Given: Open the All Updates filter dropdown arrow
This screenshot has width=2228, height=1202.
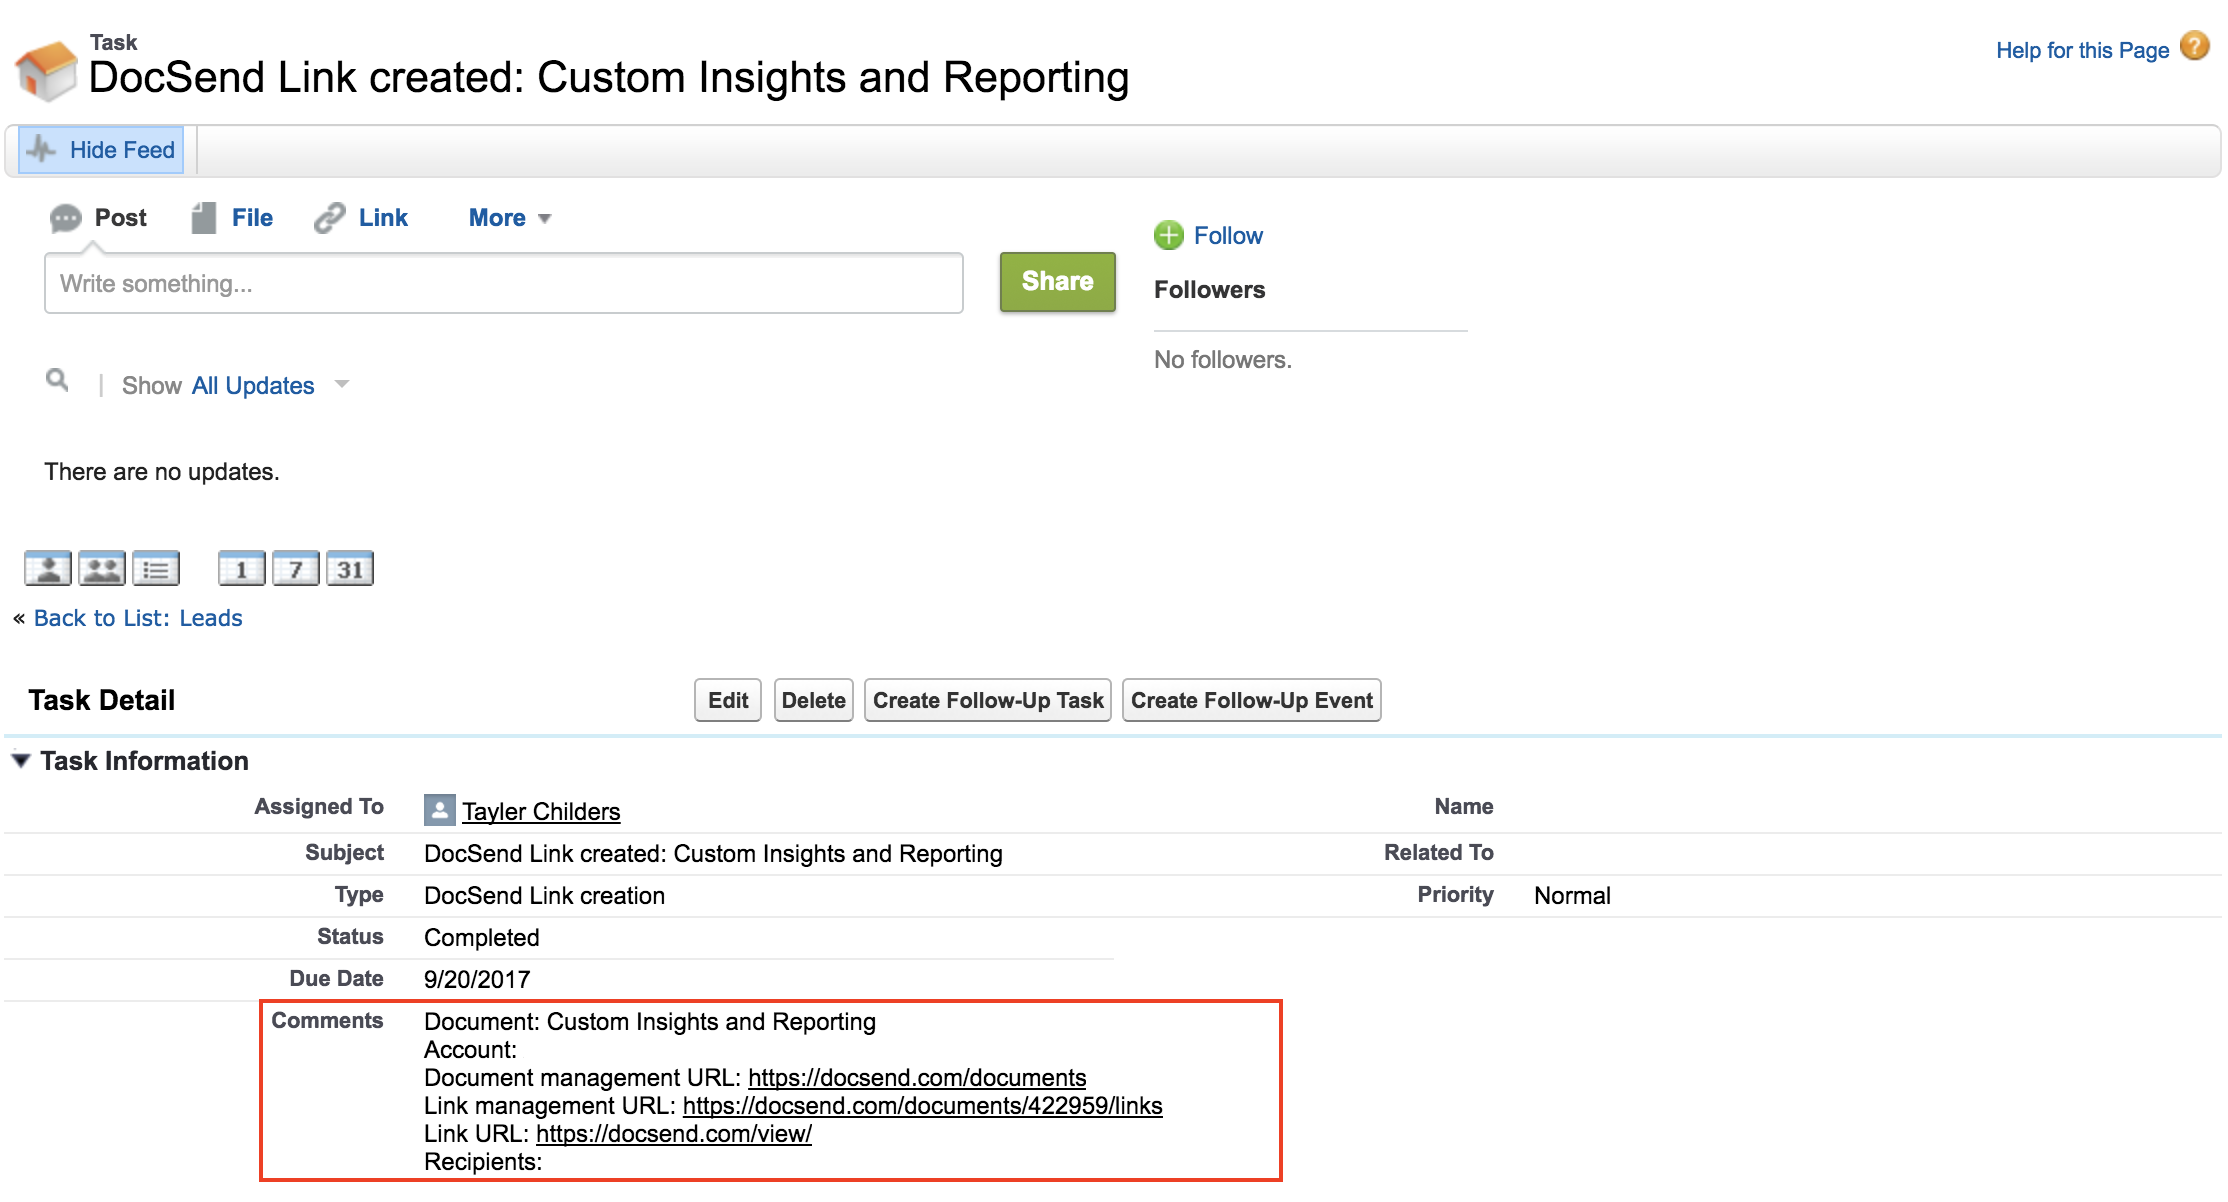Looking at the screenshot, I should point(342,384).
